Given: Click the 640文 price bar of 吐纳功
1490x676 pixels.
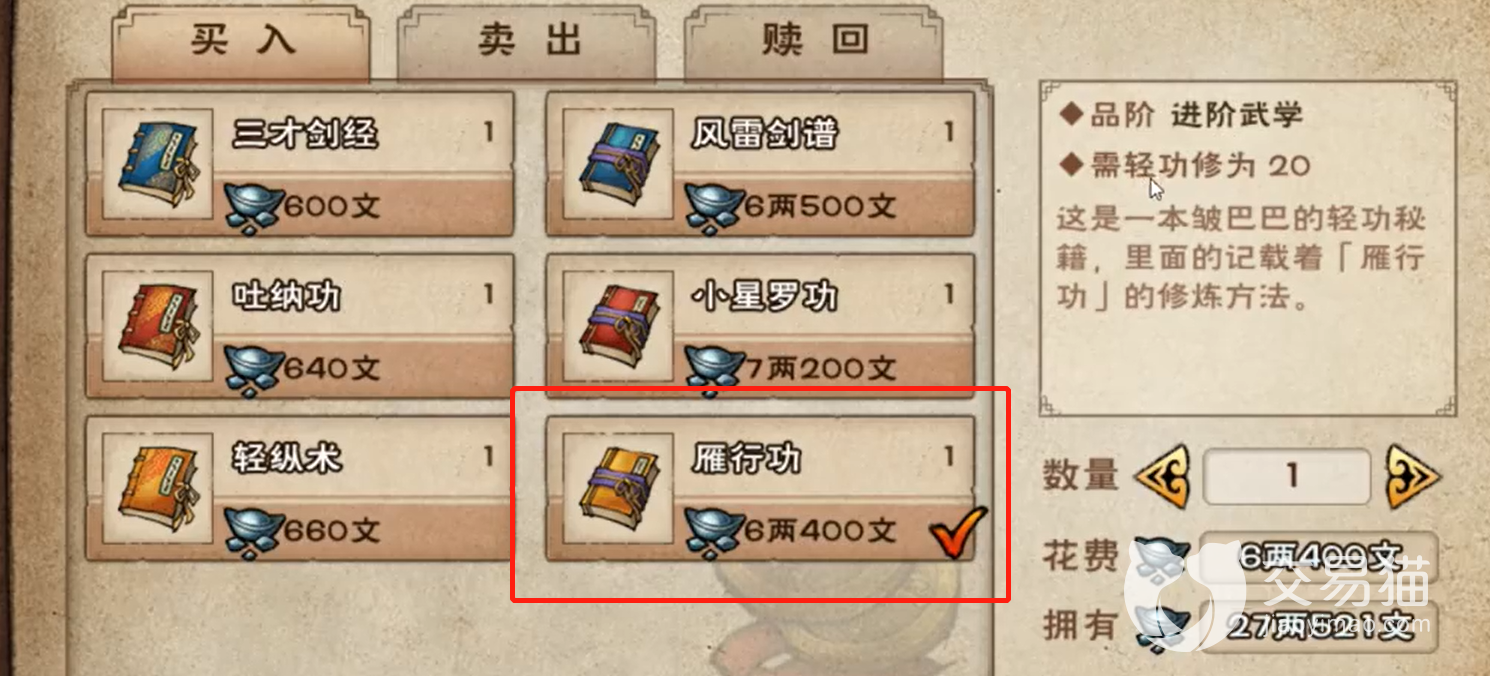Looking at the screenshot, I should (x=299, y=371).
